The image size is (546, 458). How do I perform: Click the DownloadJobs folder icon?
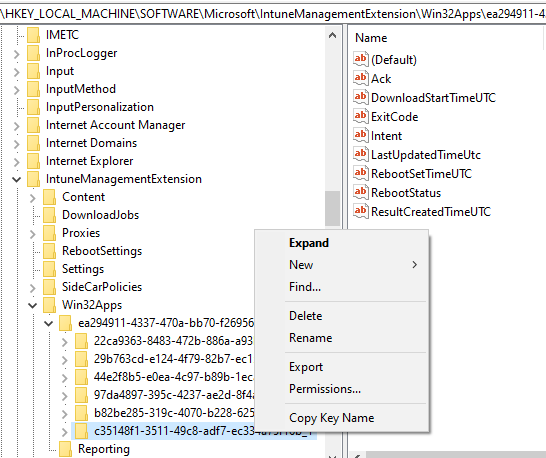49,215
